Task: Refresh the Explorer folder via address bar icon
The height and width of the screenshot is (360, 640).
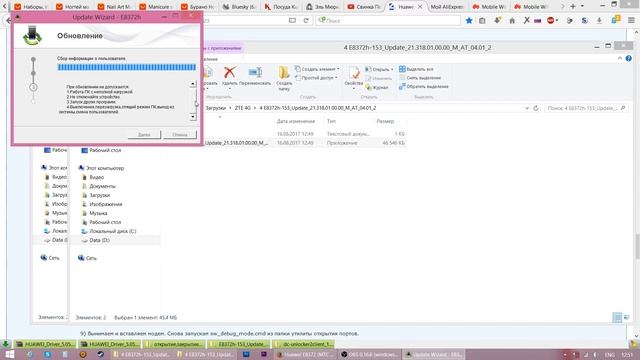Action: (x=536, y=108)
